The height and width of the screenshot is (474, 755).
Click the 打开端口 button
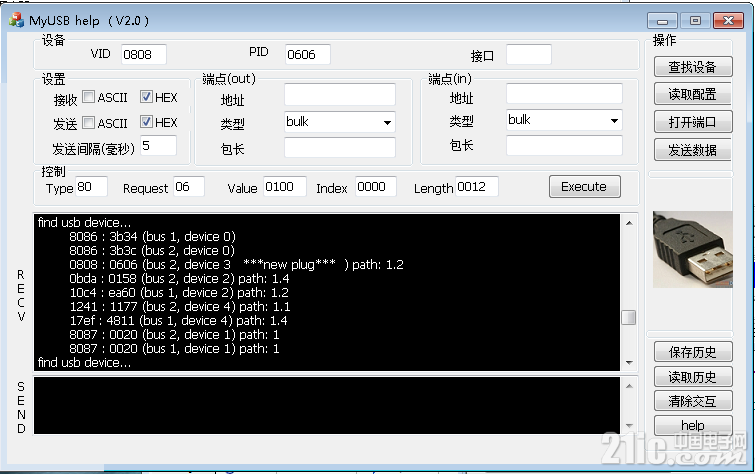pos(693,122)
